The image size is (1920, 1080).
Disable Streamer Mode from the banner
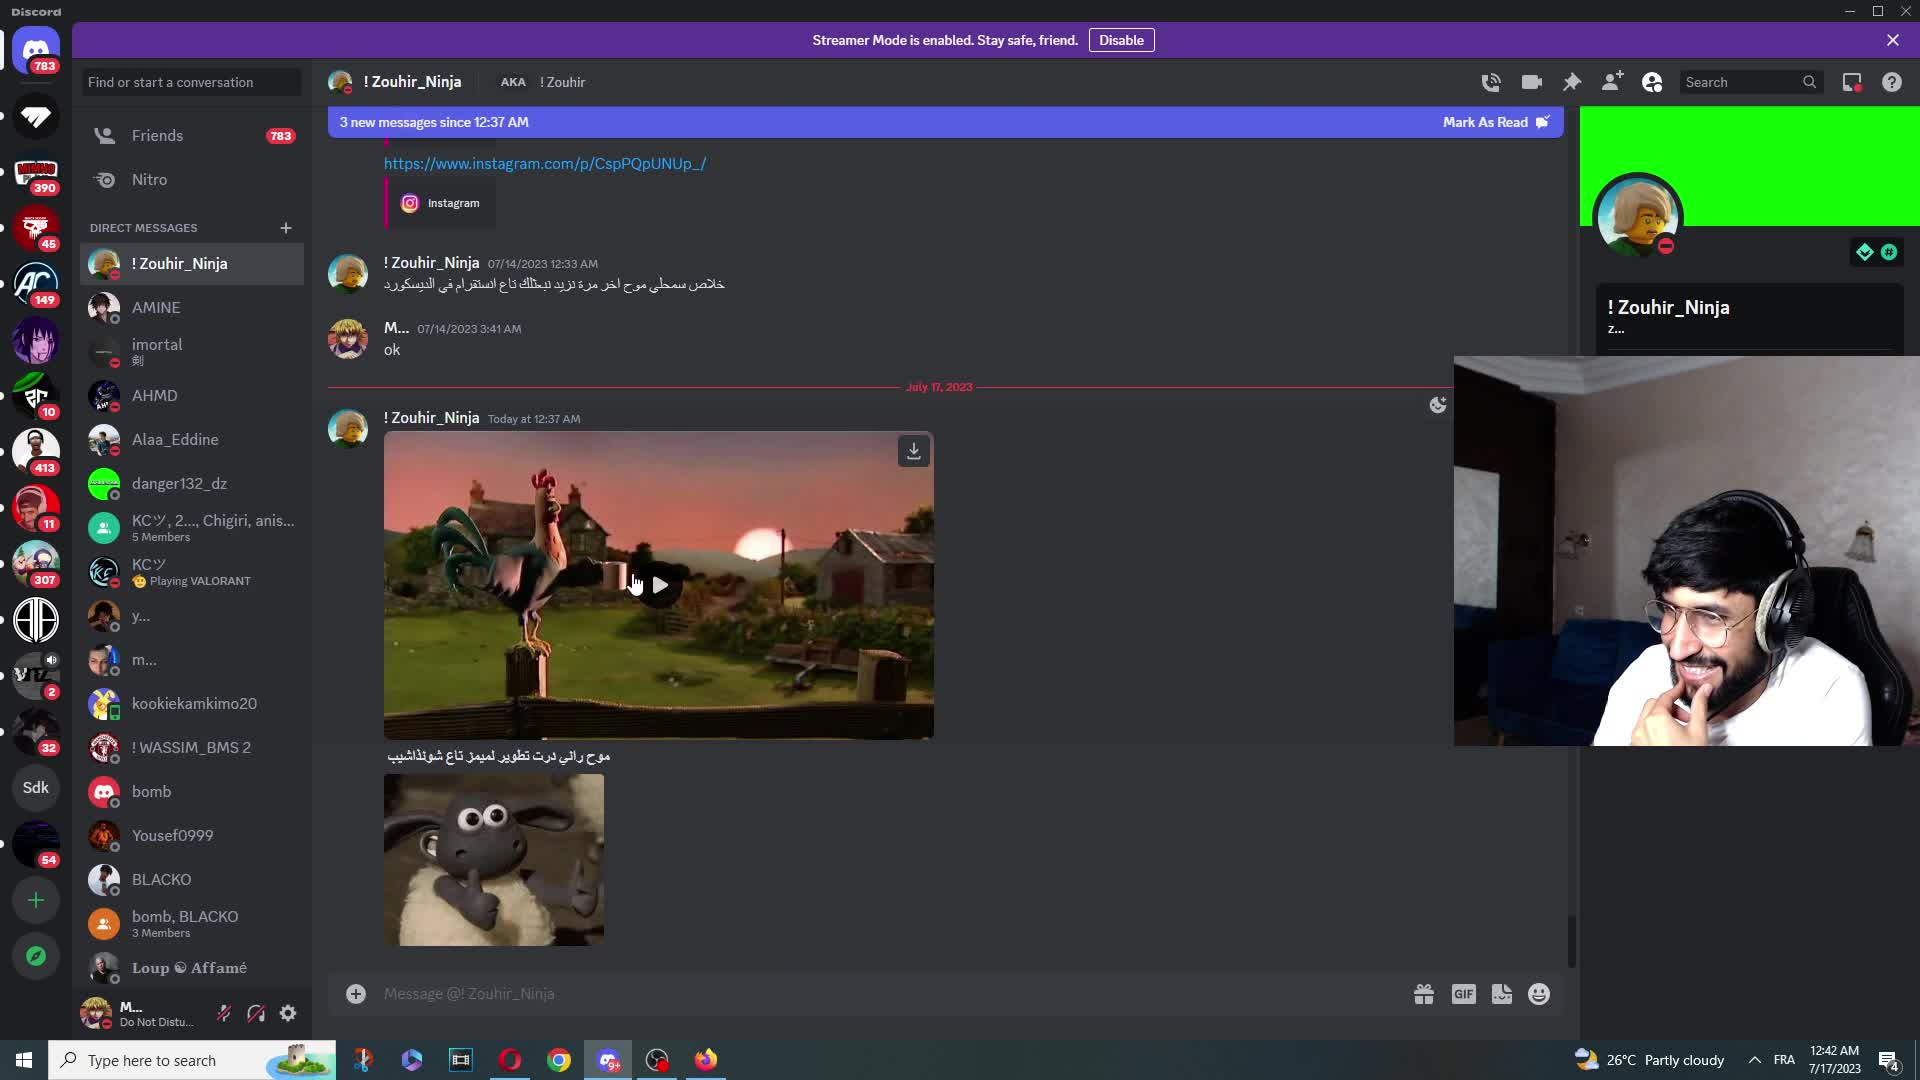click(x=1121, y=40)
